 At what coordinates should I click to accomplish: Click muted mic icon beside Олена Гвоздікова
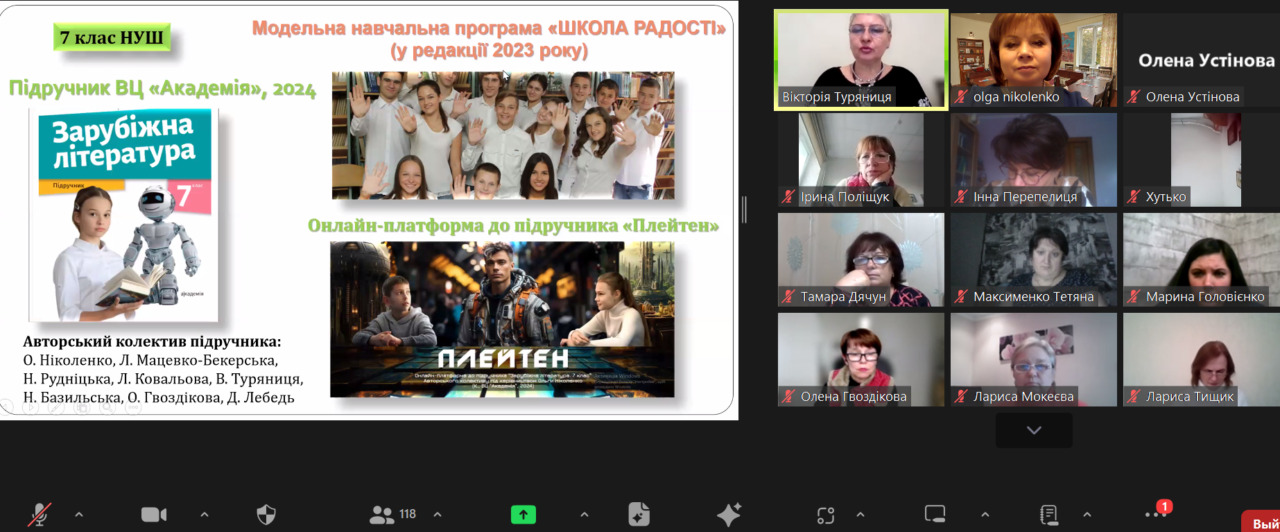click(789, 397)
